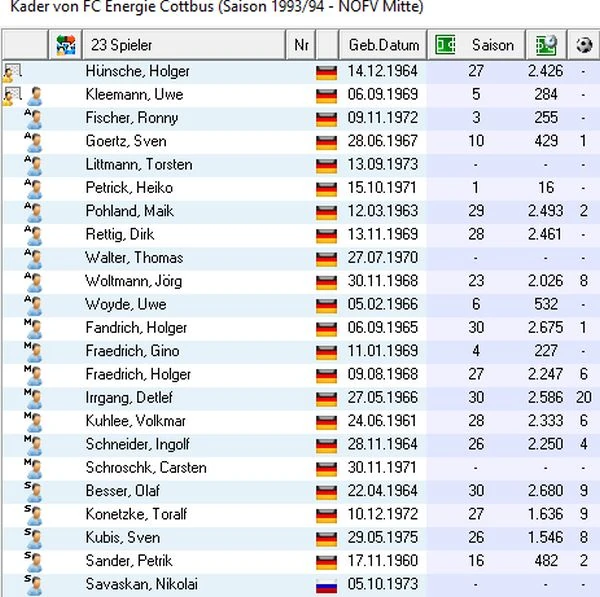Click the defender icon beside Littmann, Torsten
This screenshot has height=597, width=600.
33,166
